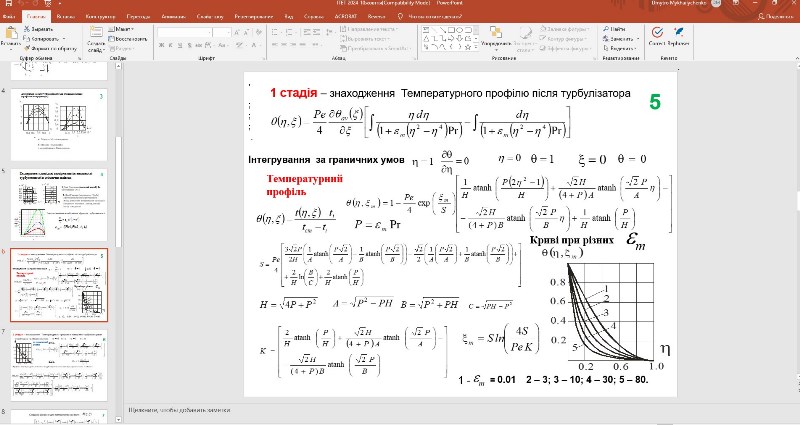The height and width of the screenshot is (425, 800).
Task: Click Найти to find text
Action: coord(614,29)
